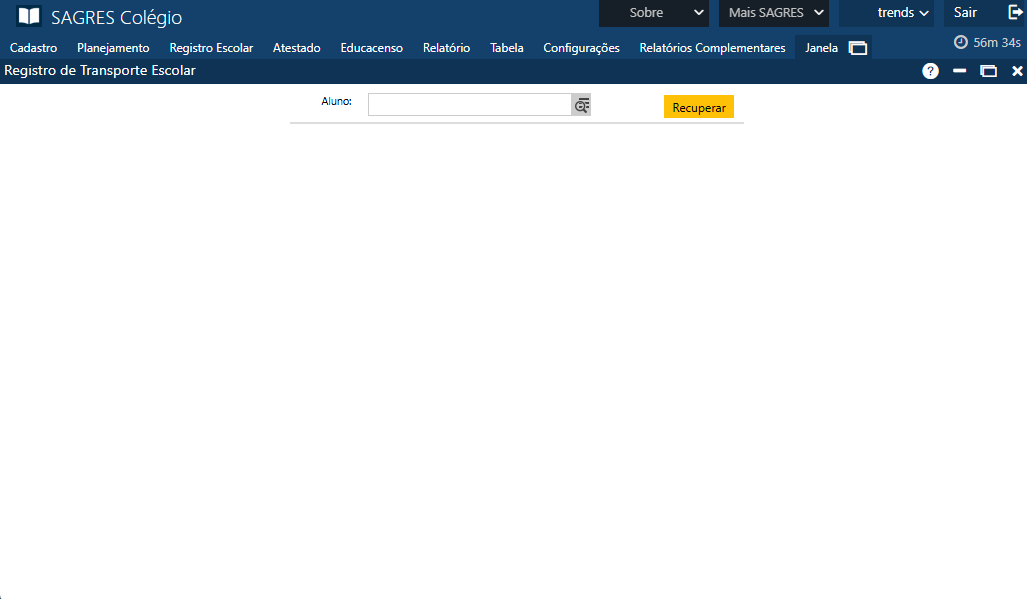
Task: Open the Tabela menu
Action: click(x=506, y=47)
